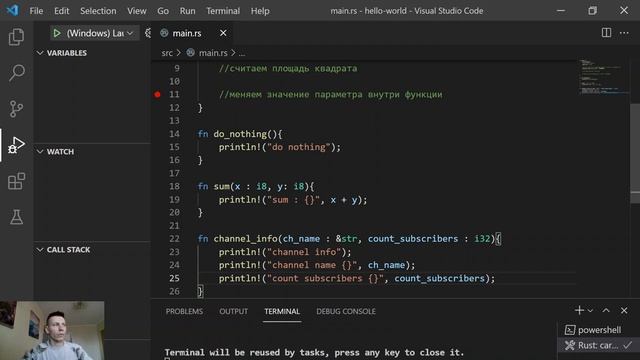Click the VS Code logo icon
This screenshot has height=360, width=640.
click(13, 10)
